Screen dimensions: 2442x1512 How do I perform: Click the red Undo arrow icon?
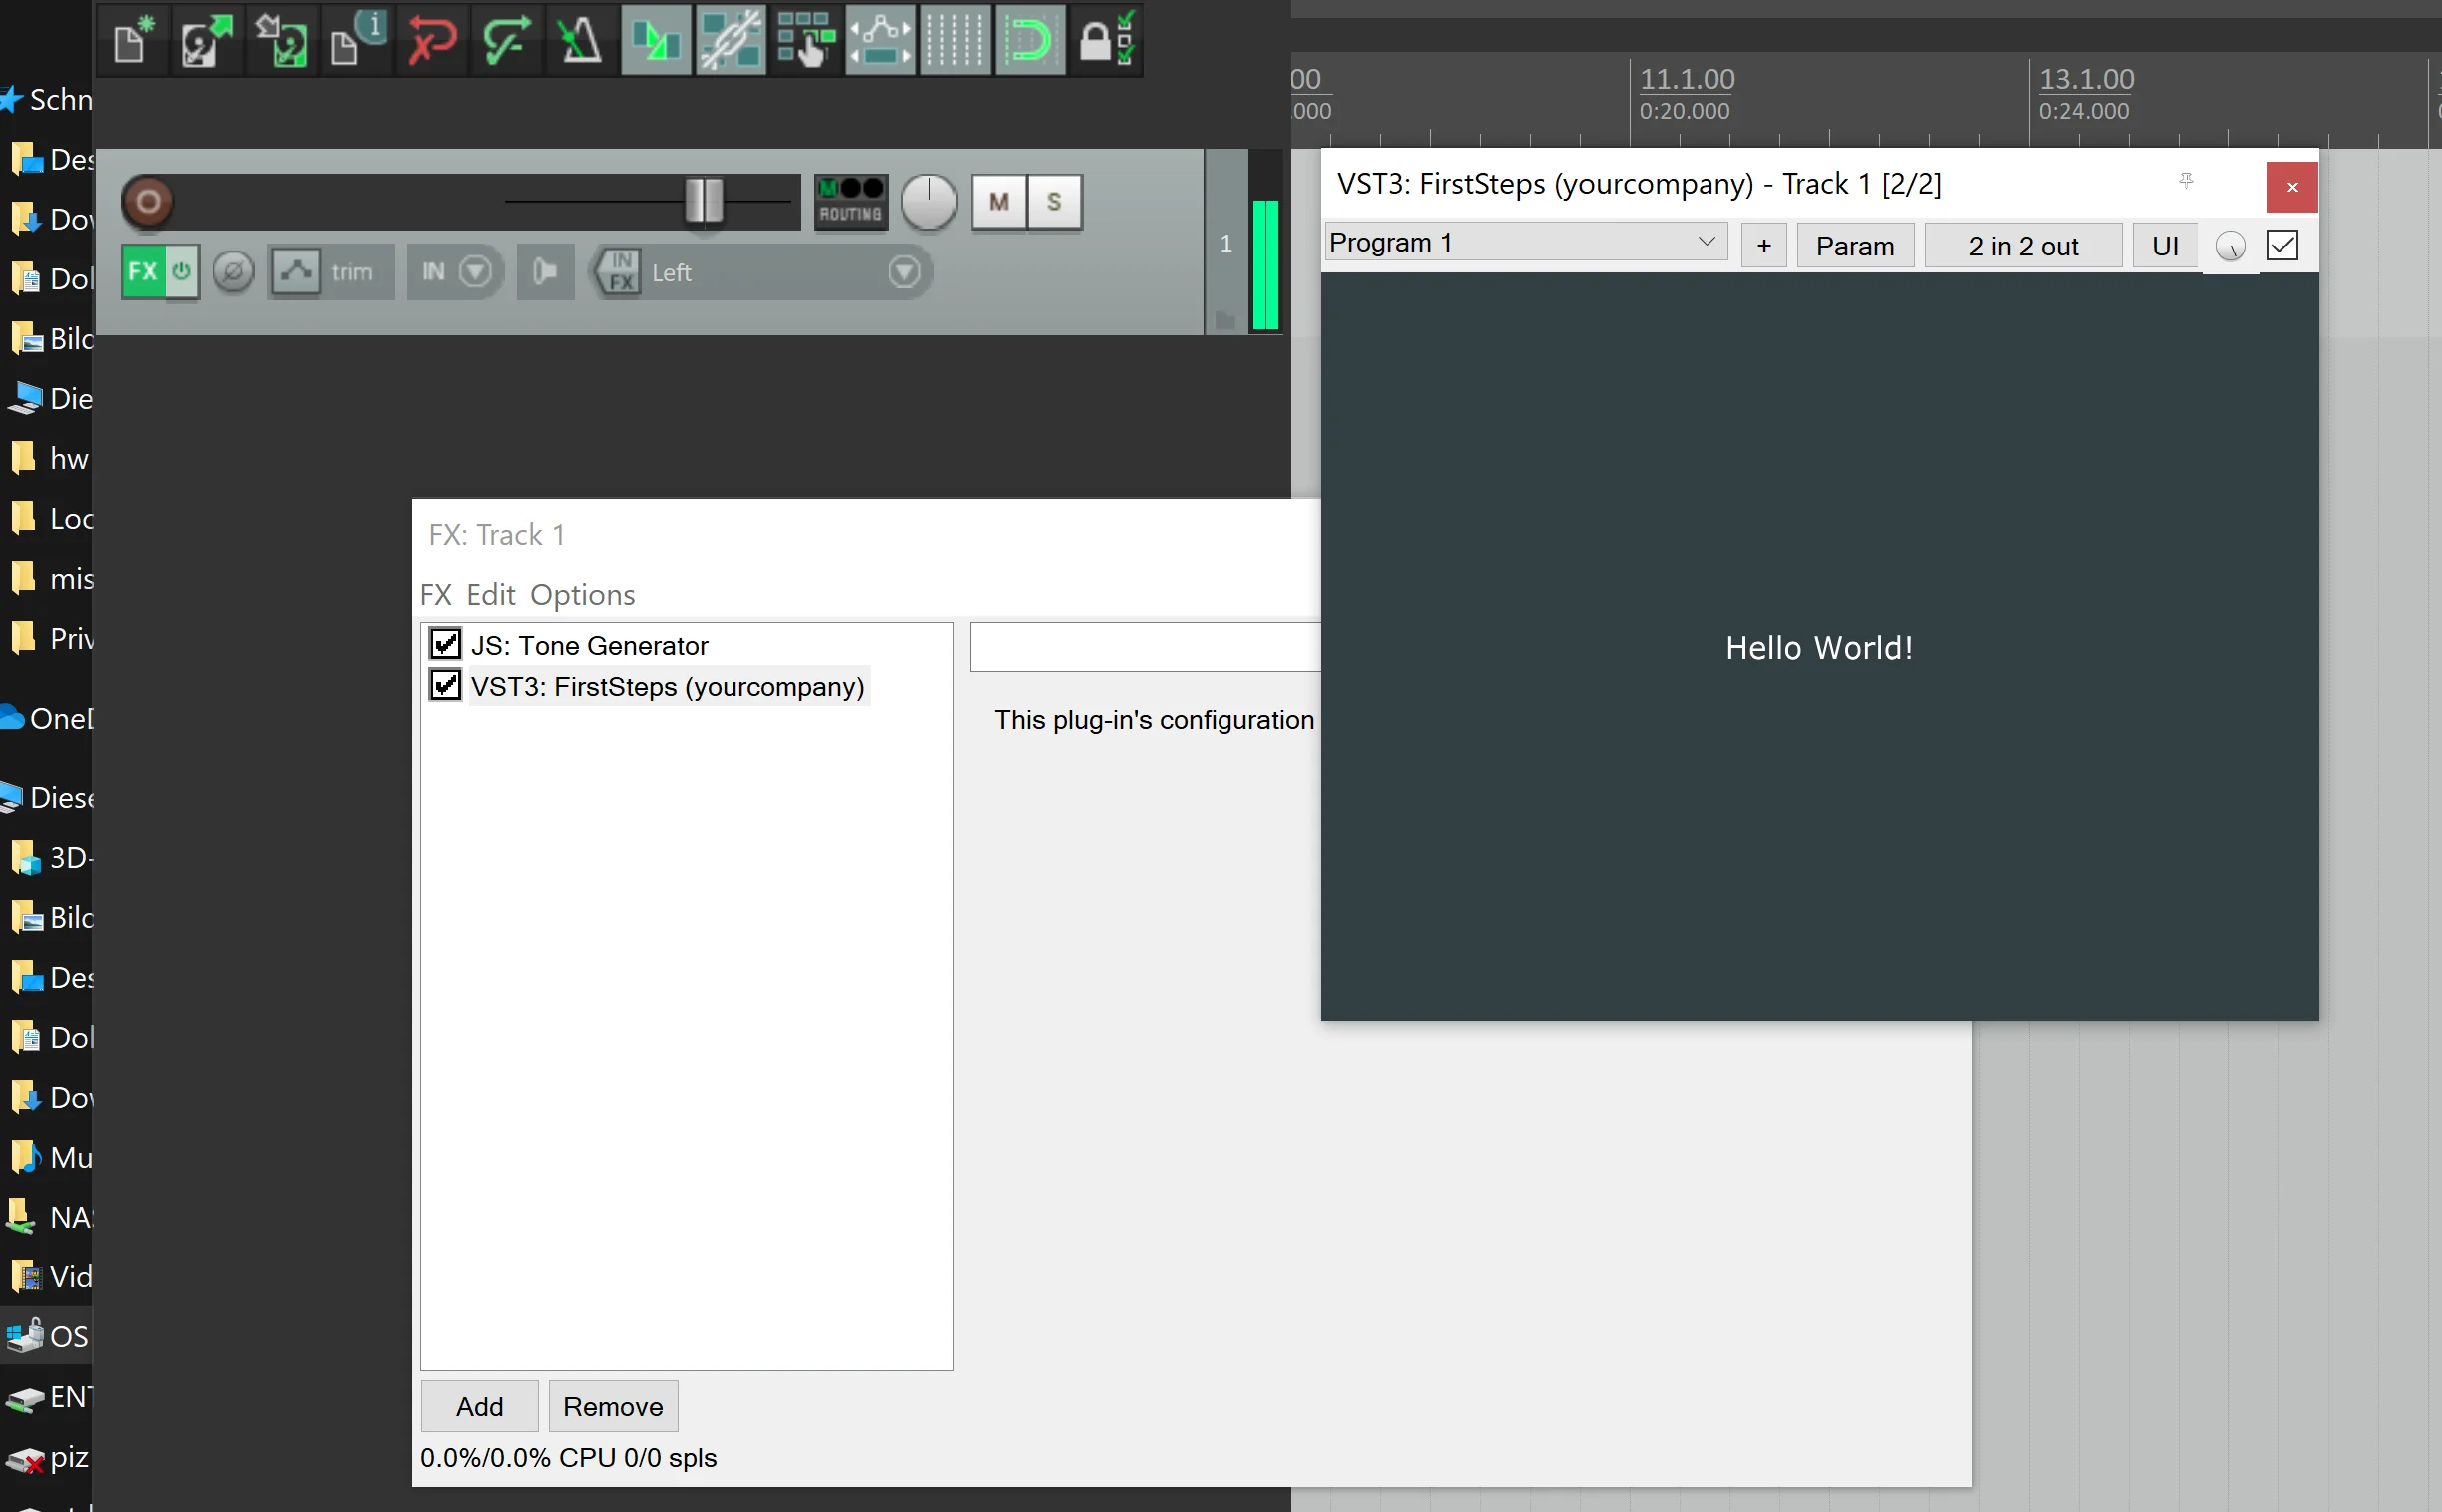tap(432, 40)
